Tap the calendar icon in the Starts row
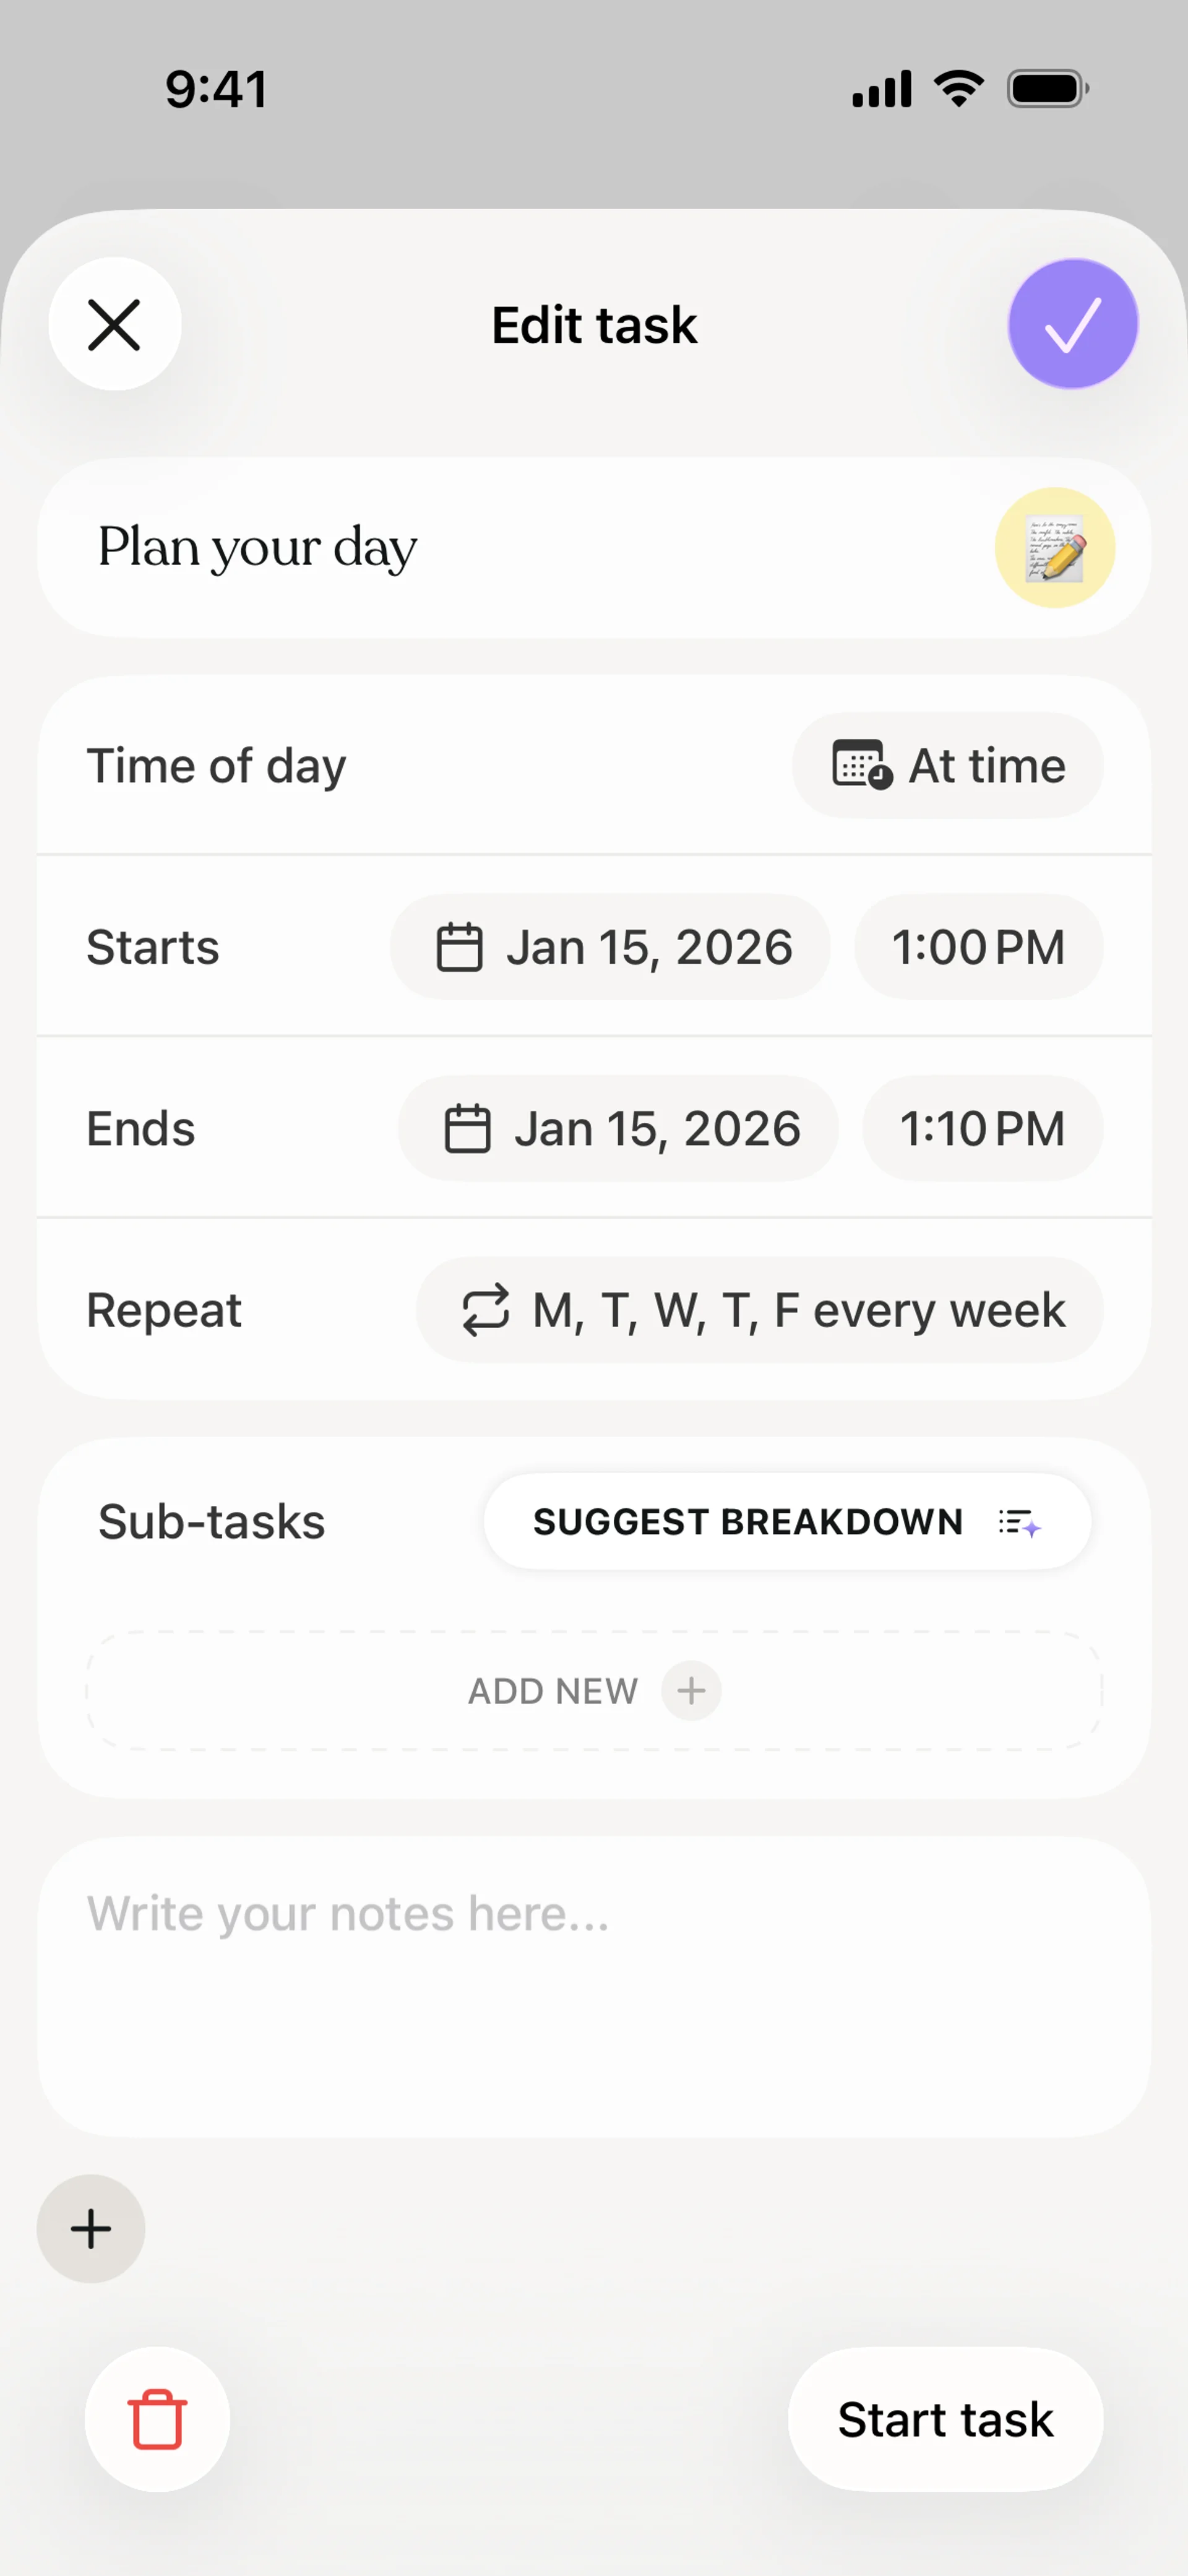The width and height of the screenshot is (1188, 2576). [x=459, y=947]
